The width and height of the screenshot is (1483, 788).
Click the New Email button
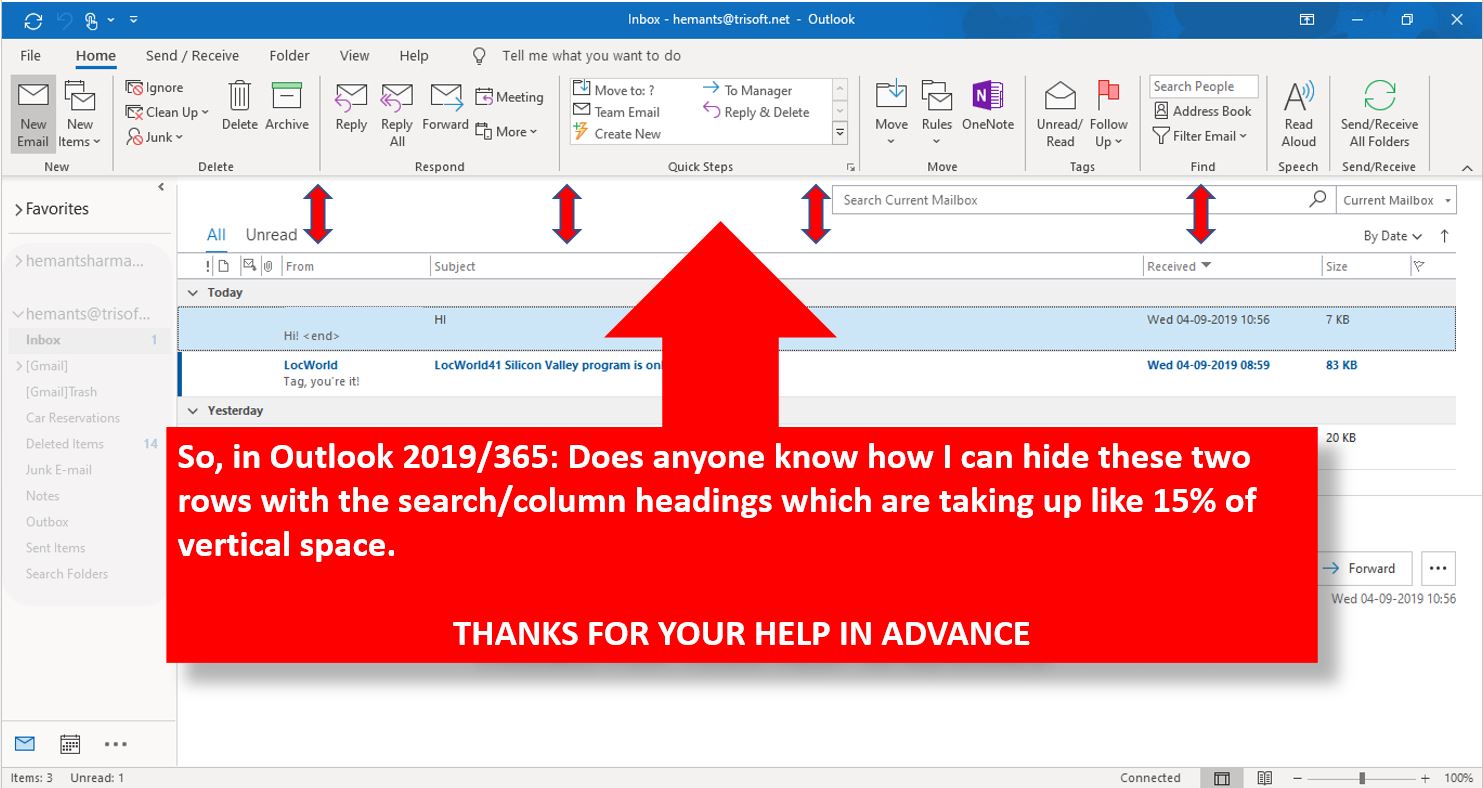[x=33, y=115]
